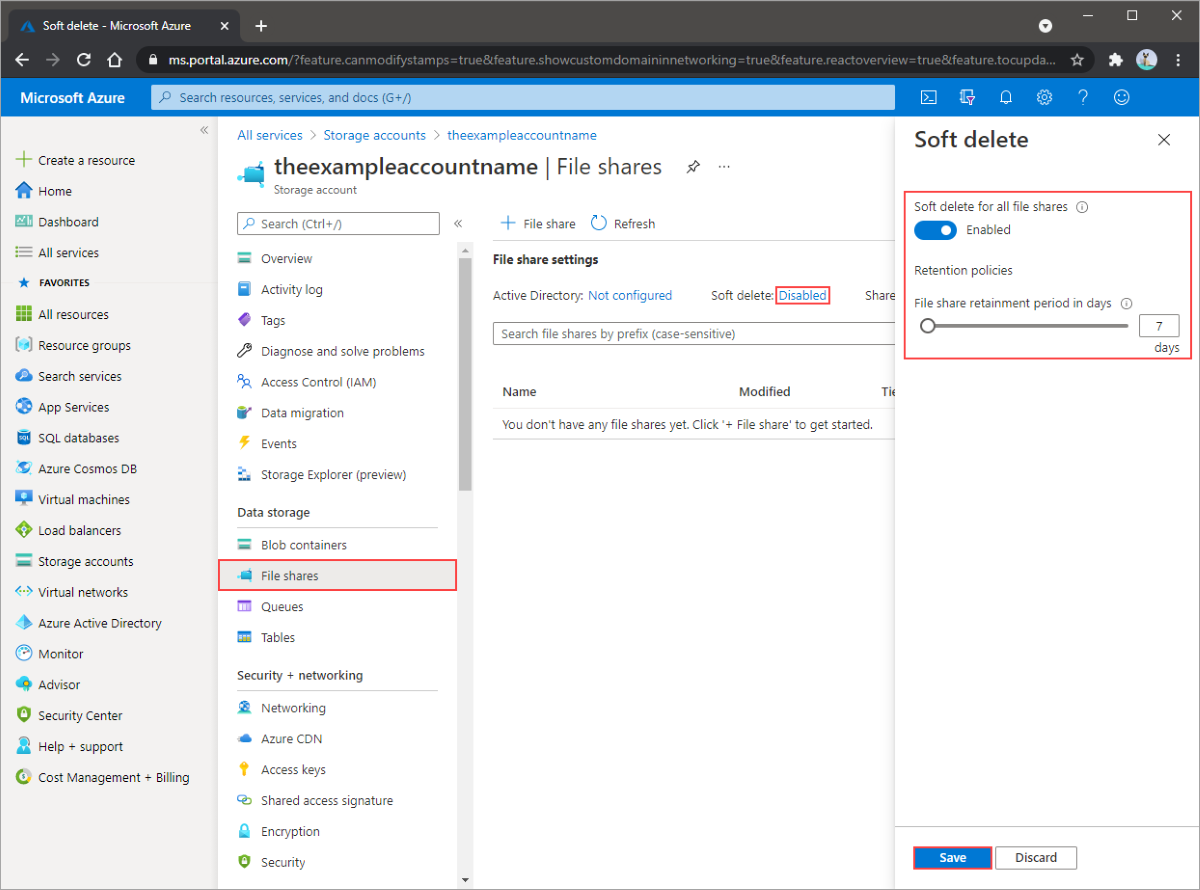Create a new file share
1200x890 pixels.
pos(537,223)
